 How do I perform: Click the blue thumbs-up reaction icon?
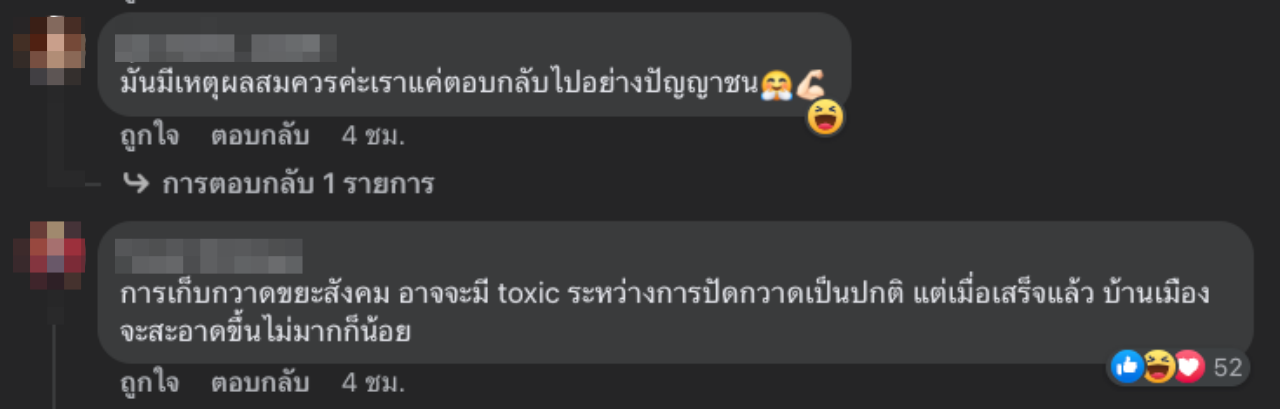click(x=1127, y=367)
